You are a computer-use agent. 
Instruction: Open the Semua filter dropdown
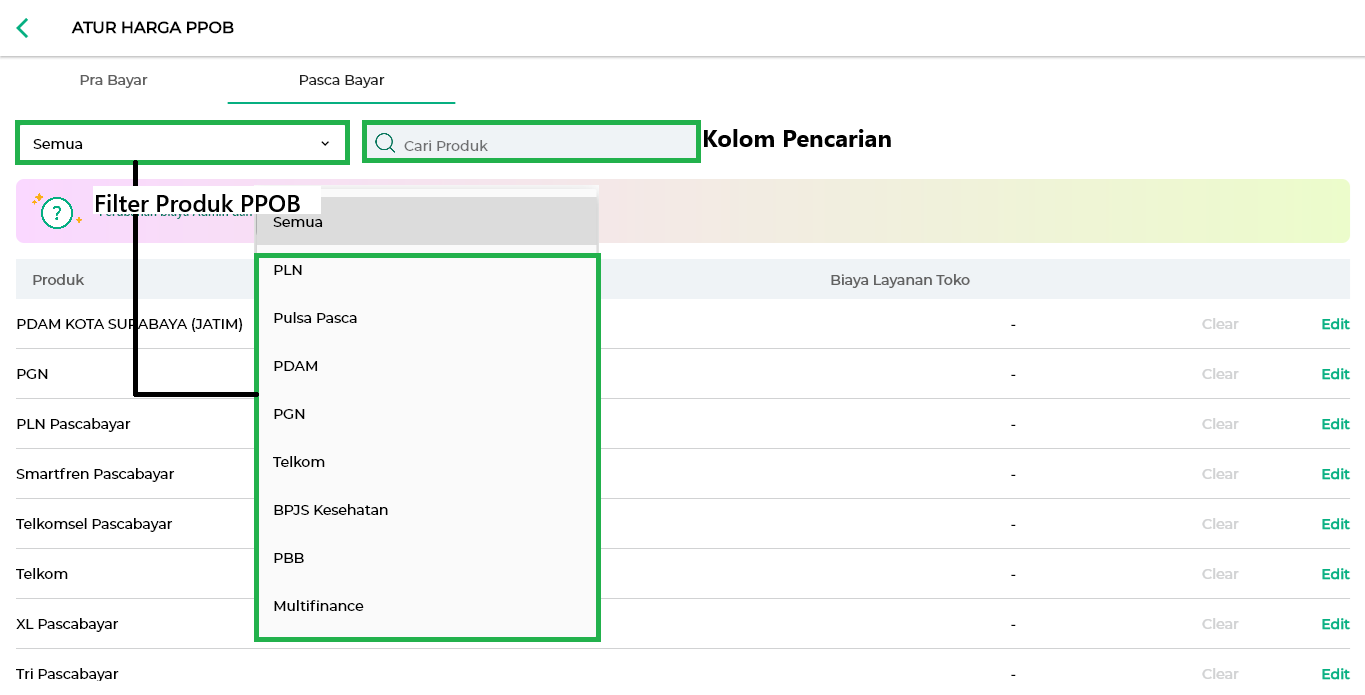pos(183,143)
